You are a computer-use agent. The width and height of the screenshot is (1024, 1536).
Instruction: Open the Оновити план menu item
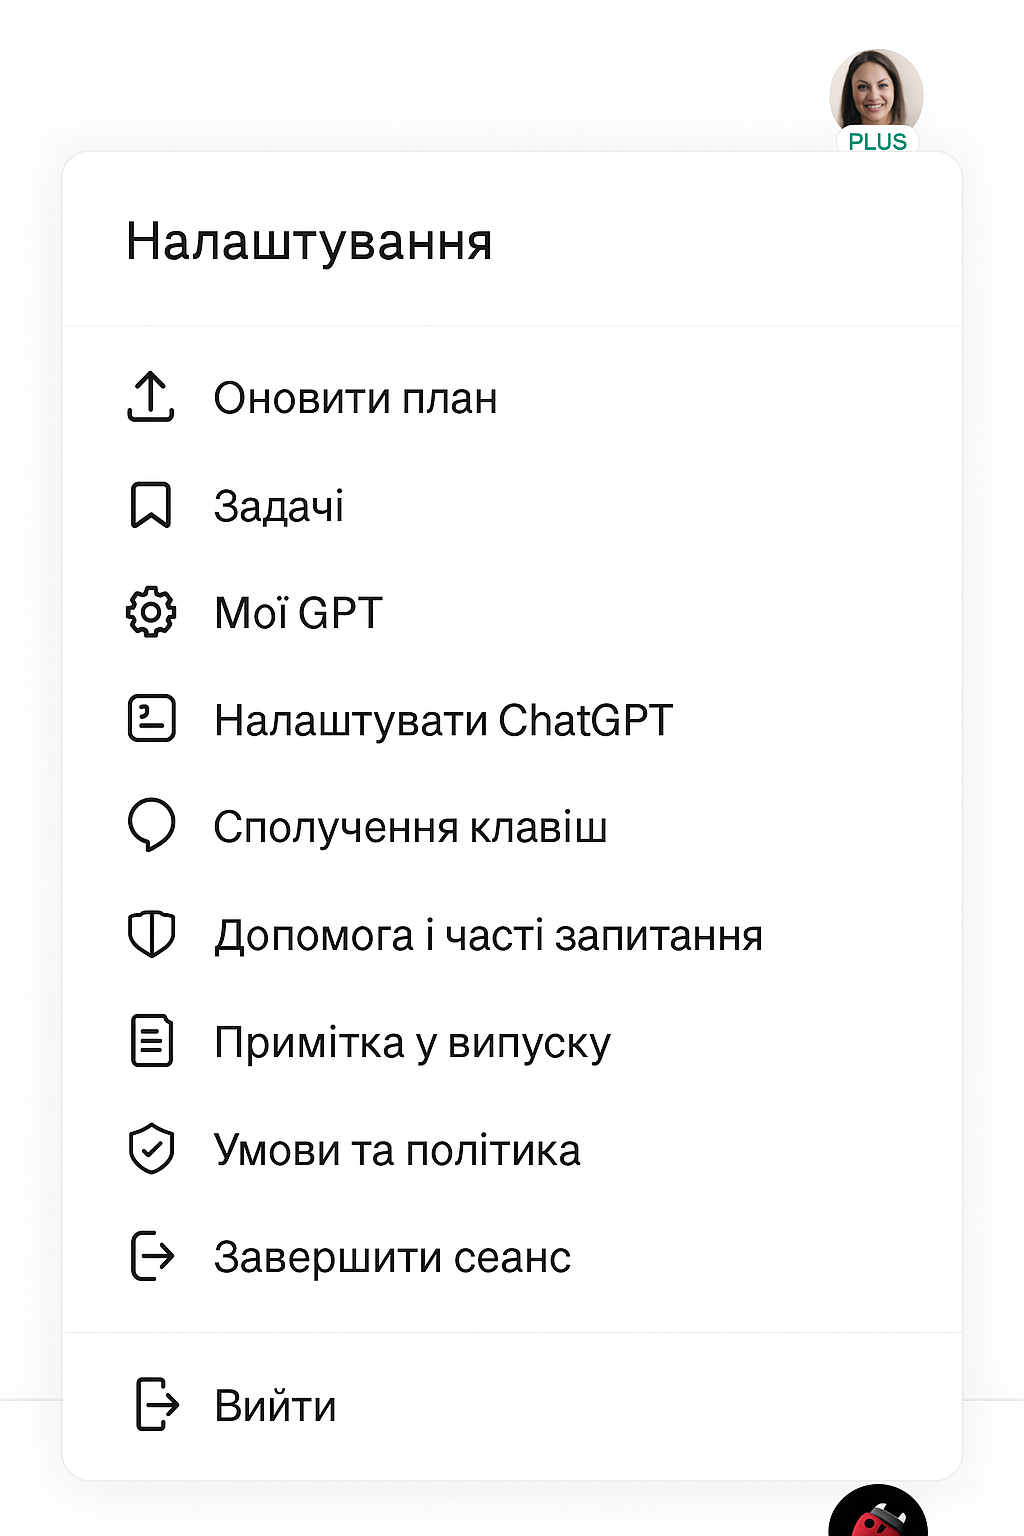point(512,398)
